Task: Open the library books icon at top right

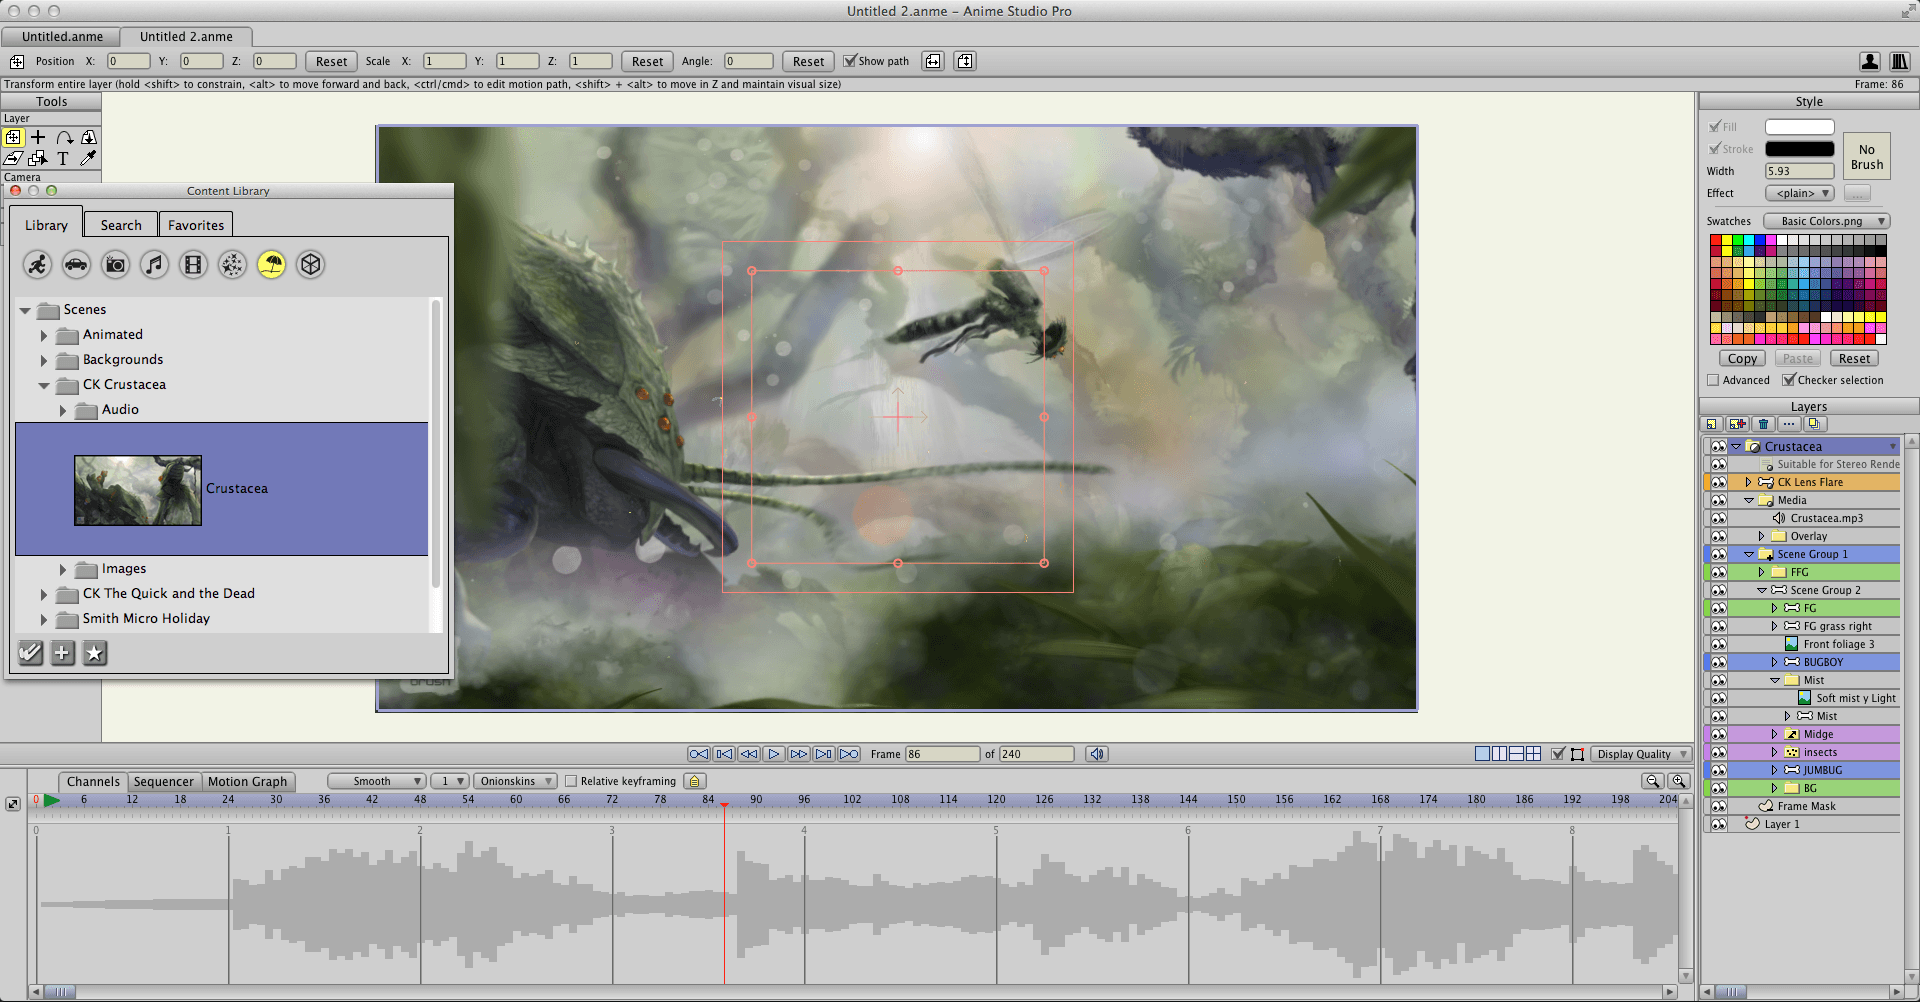Action: pos(1900,61)
